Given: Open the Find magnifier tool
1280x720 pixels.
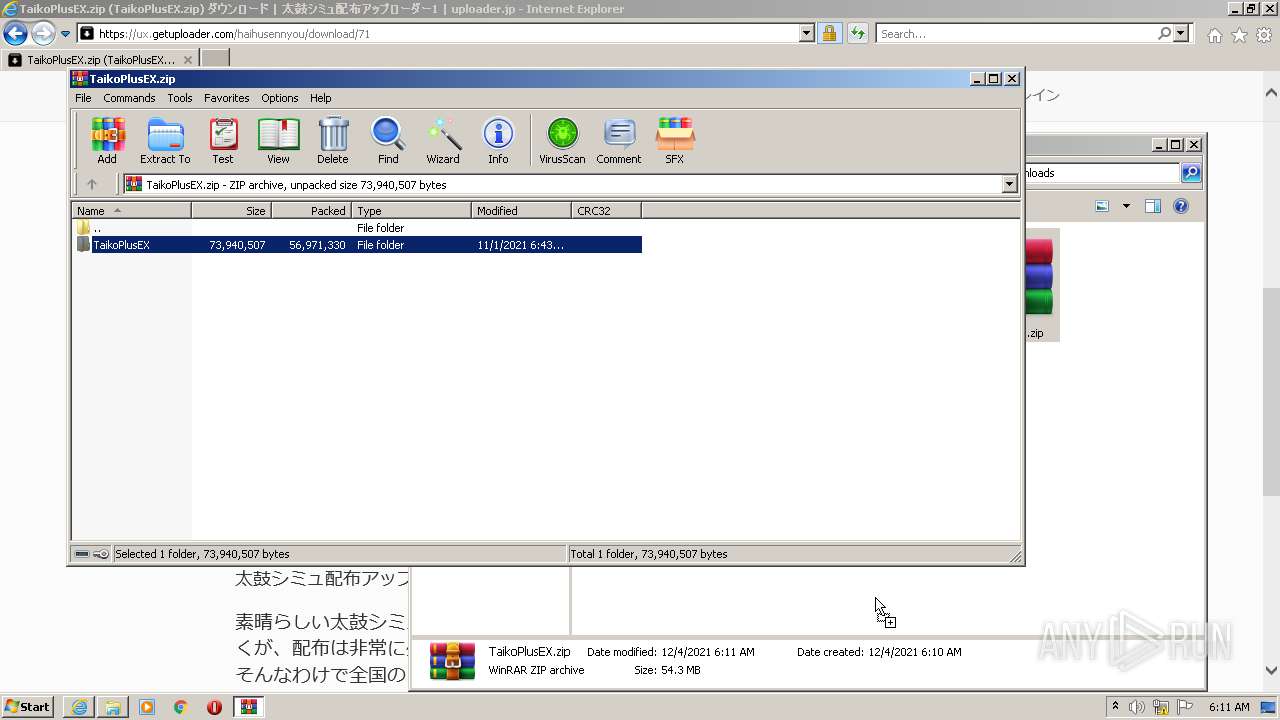Looking at the screenshot, I should pyautogui.click(x=388, y=140).
